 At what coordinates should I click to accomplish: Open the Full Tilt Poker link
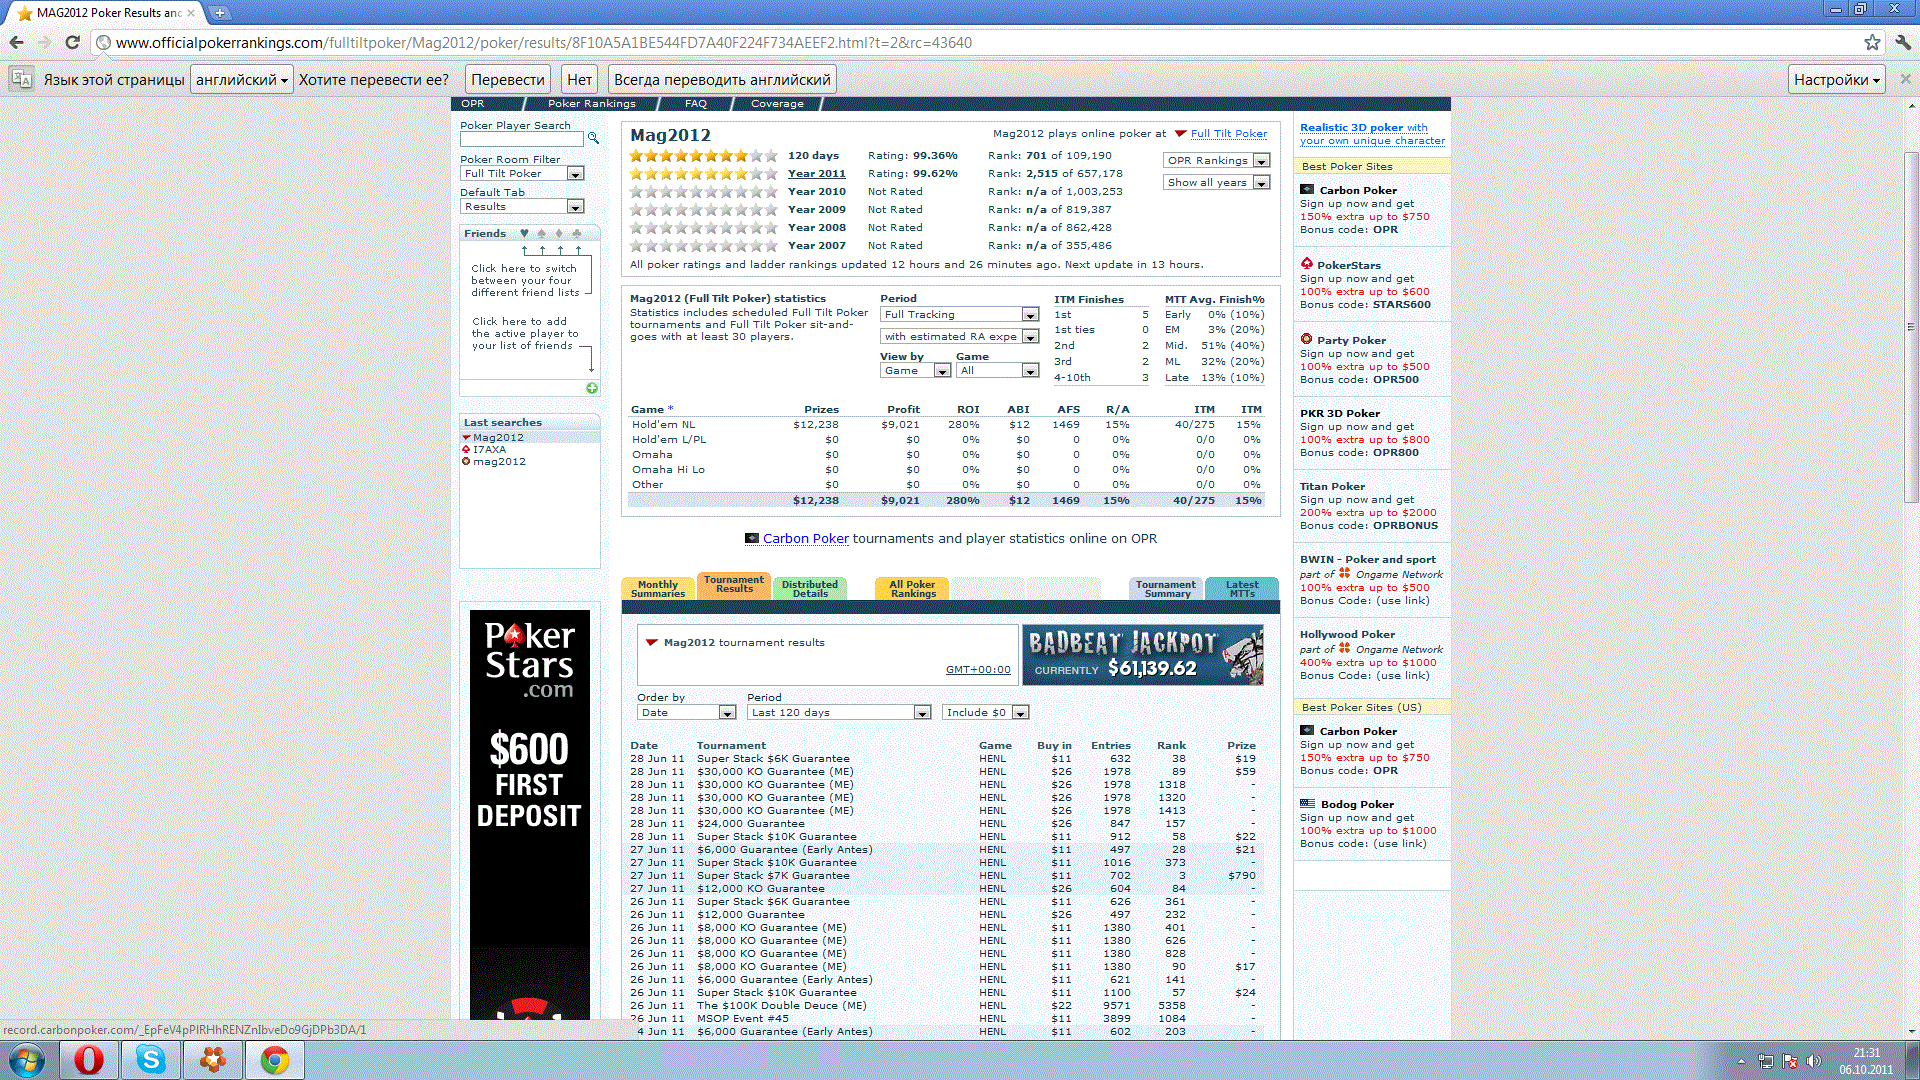click(1228, 133)
